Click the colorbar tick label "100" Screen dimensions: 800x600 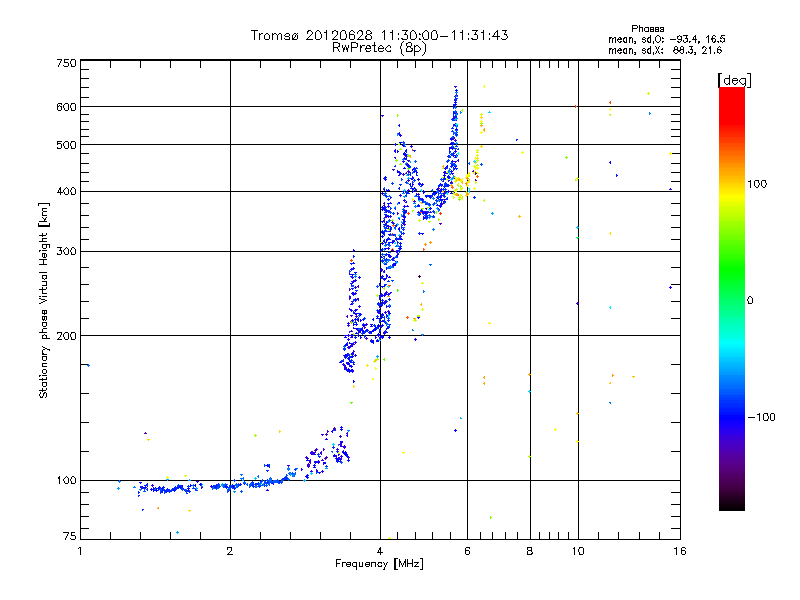(x=757, y=184)
